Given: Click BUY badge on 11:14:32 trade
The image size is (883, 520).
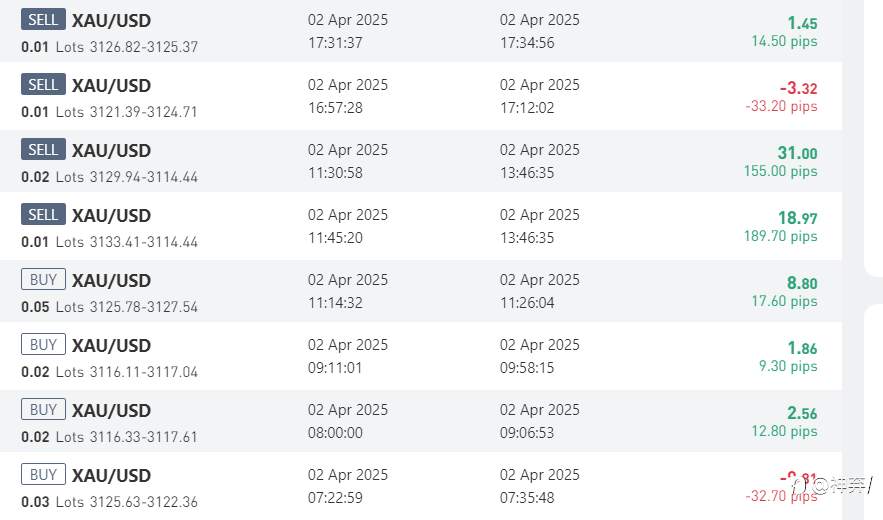Looking at the screenshot, I should pos(43,279).
